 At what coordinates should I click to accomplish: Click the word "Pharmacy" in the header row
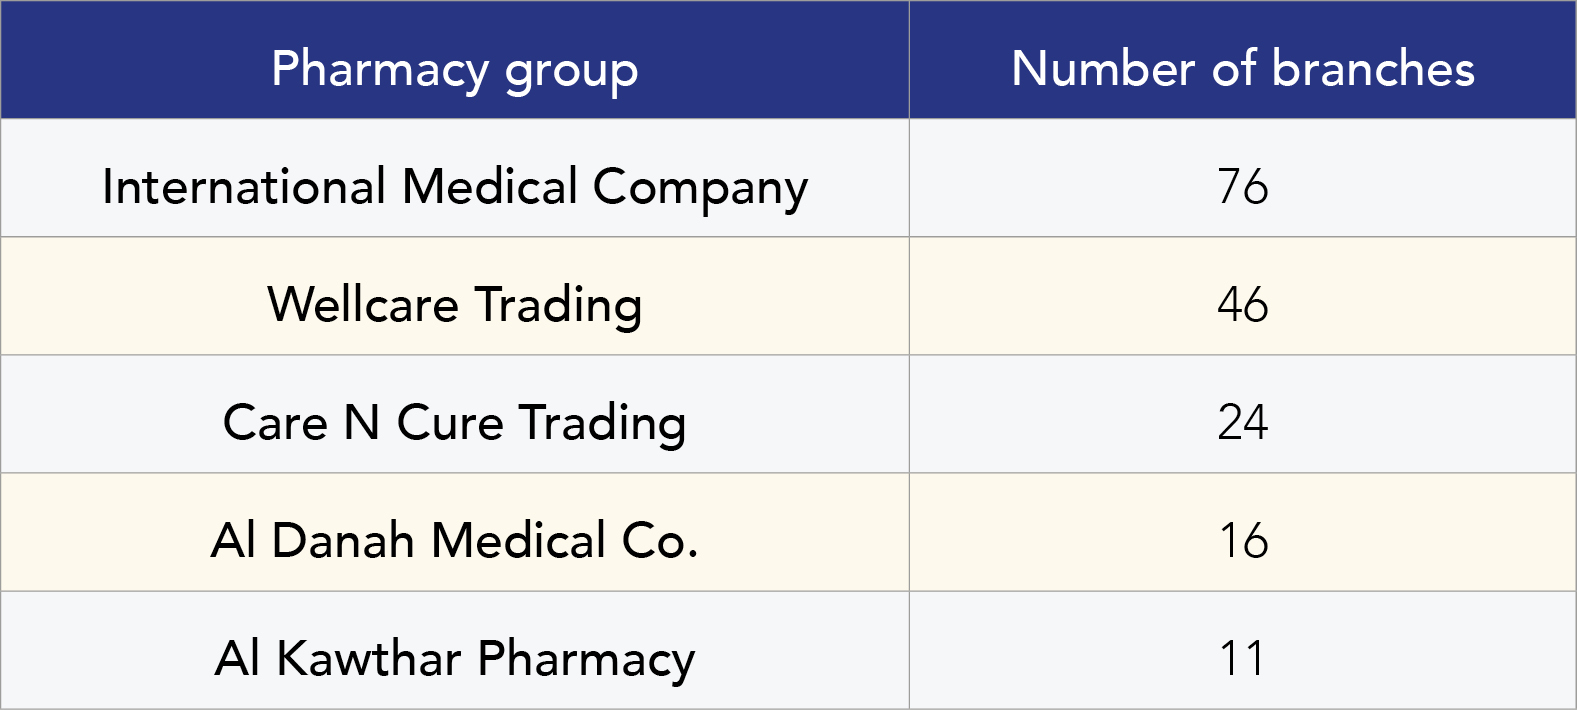pos(380,70)
